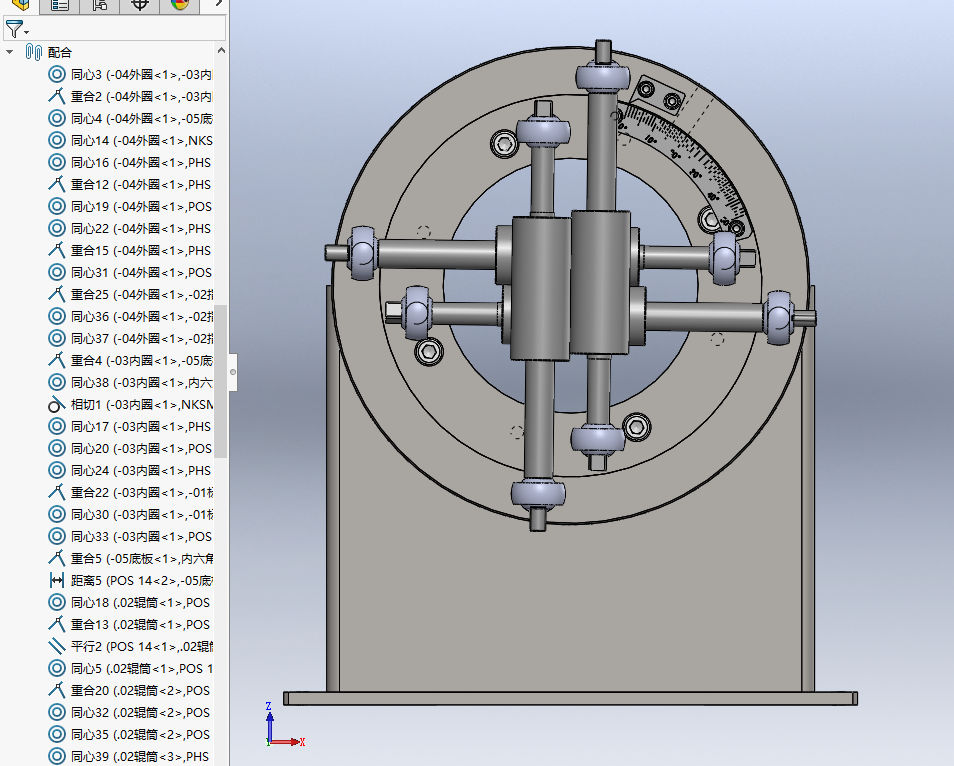Select concentric mate icon of 同心3

(x=57, y=74)
